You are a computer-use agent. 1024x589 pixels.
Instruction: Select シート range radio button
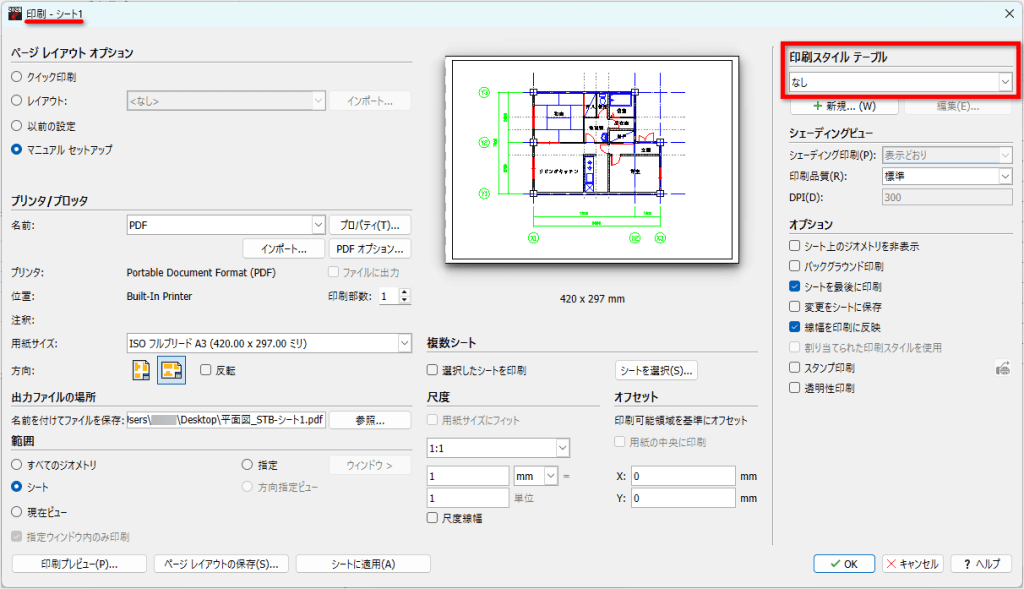point(17,486)
